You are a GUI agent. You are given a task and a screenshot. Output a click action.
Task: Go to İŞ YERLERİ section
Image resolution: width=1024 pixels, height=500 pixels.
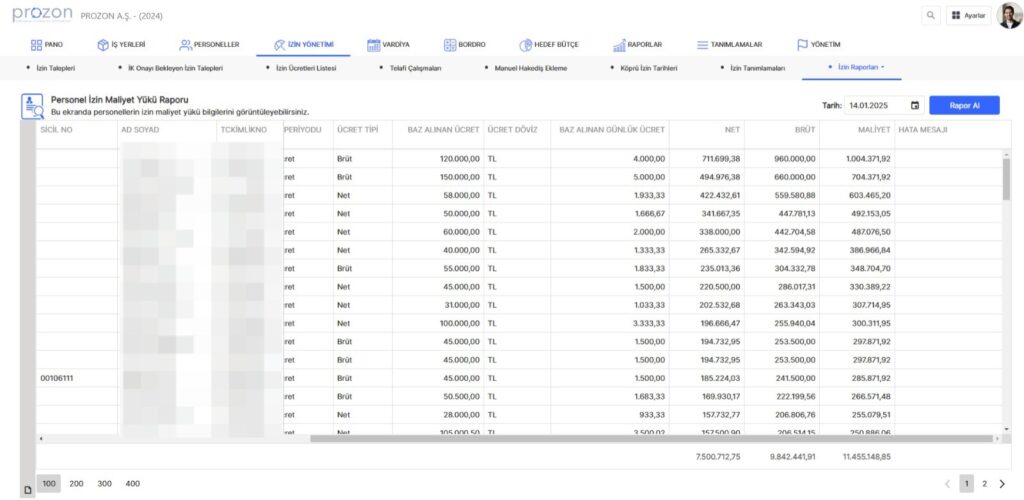[121, 45]
